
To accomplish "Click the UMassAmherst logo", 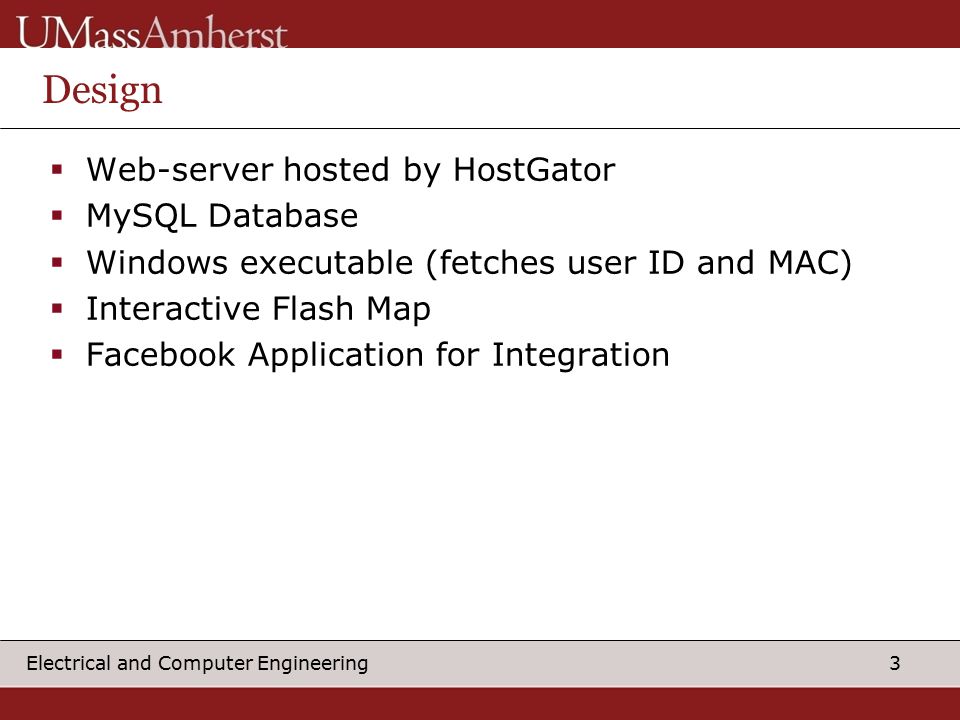I will [x=152, y=32].
